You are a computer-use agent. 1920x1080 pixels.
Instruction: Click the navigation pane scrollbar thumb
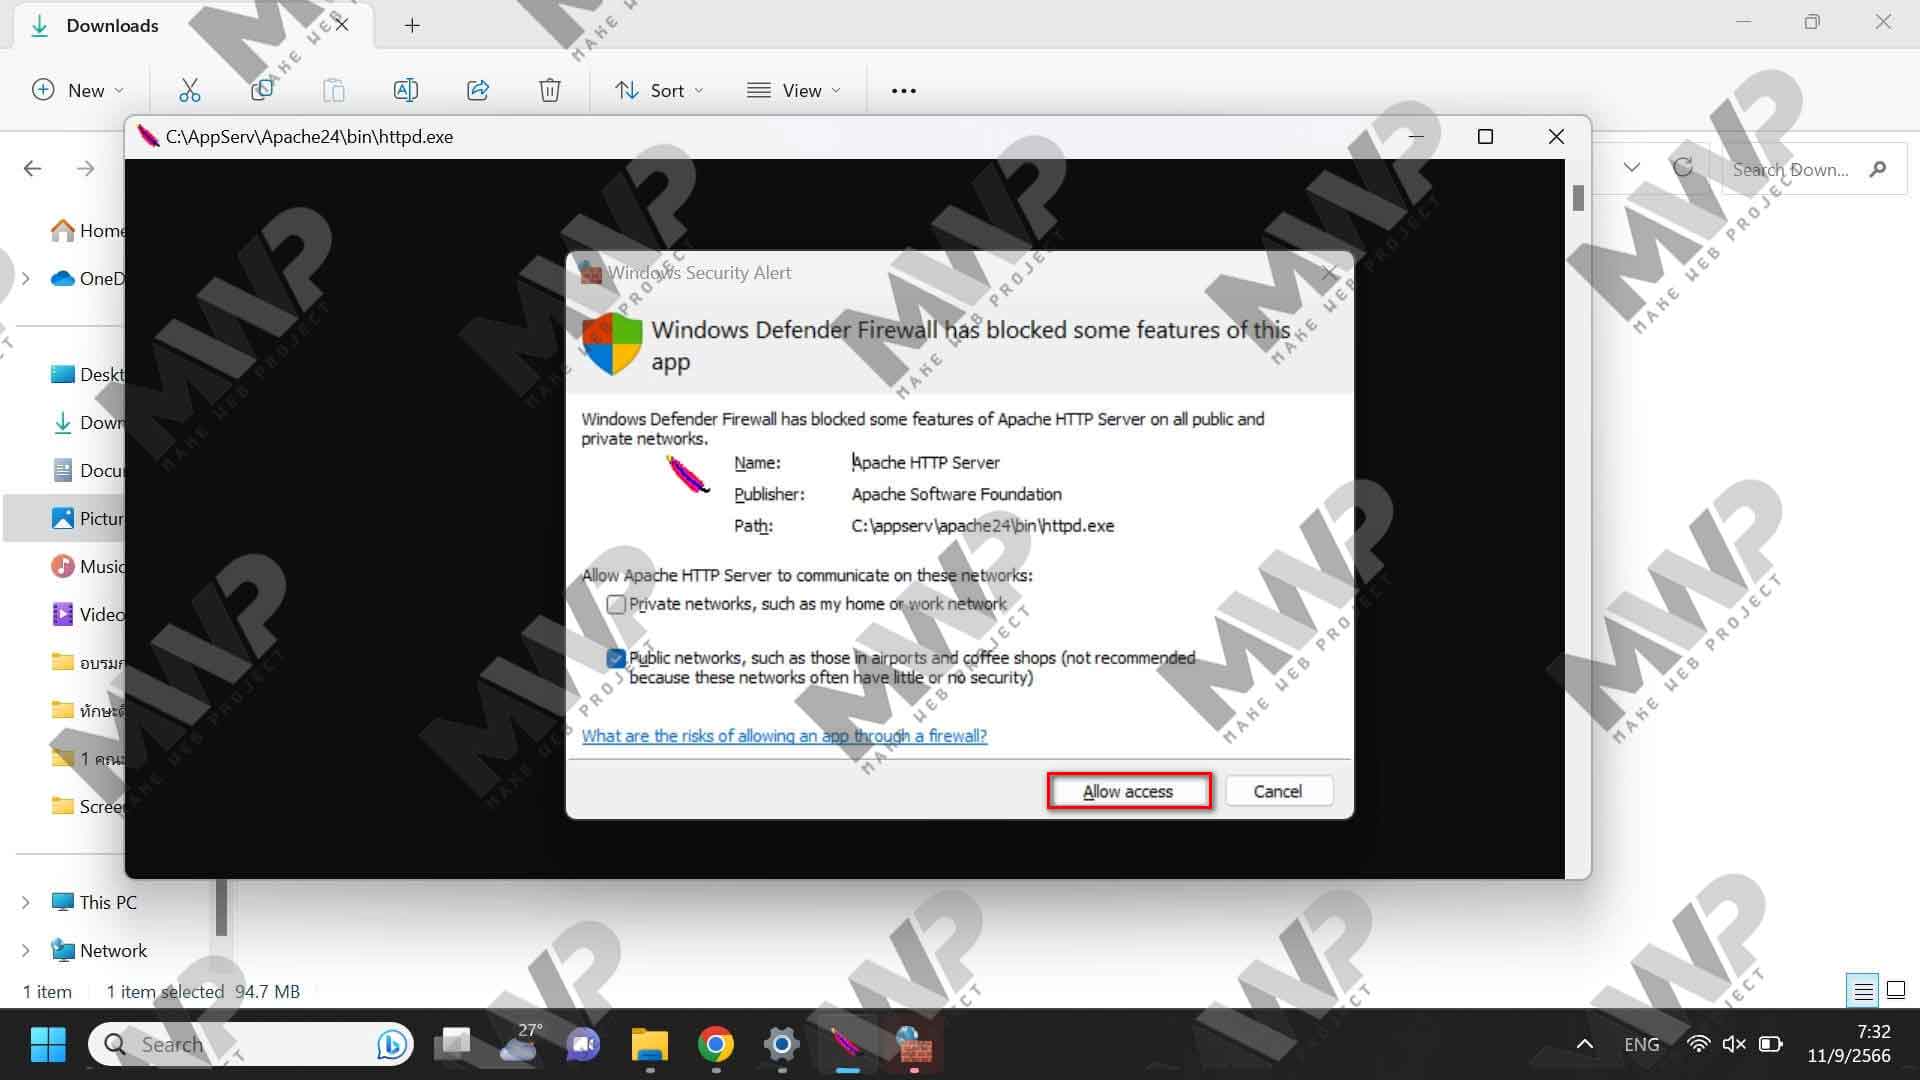[221, 907]
